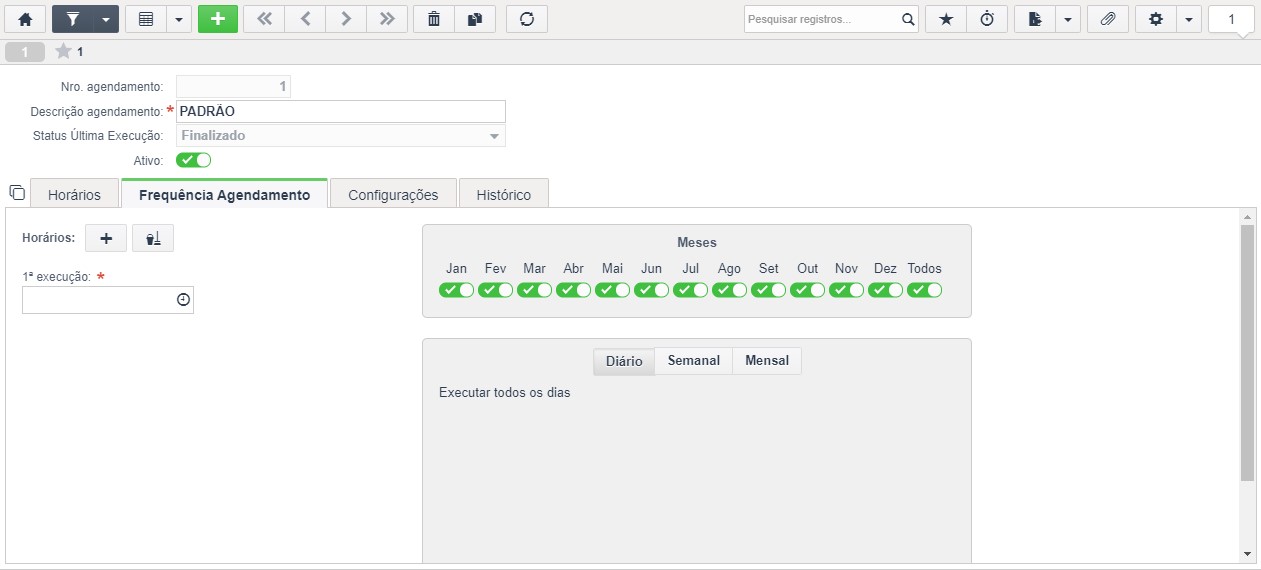The image size is (1261, 570).
Task: Go to the home screen icon
Action: [x=26, y=19]
